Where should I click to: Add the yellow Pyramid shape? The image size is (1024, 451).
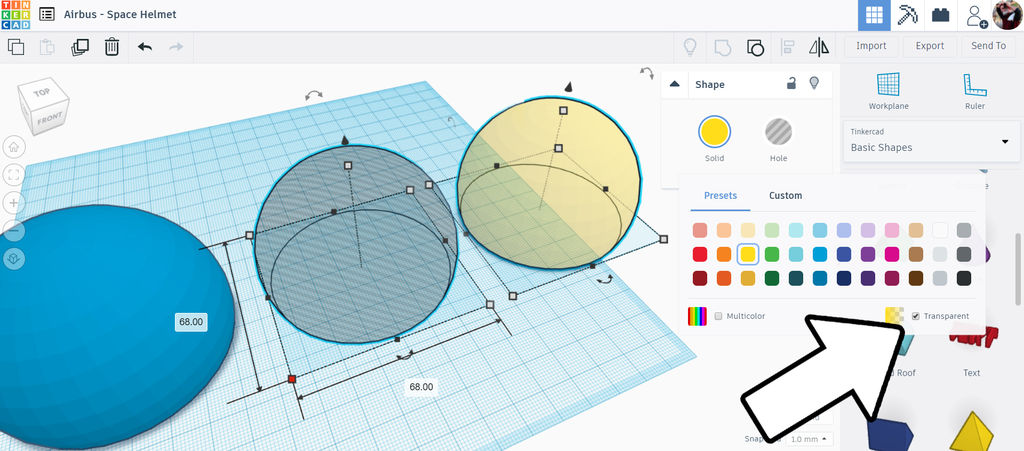pos(971,431)
